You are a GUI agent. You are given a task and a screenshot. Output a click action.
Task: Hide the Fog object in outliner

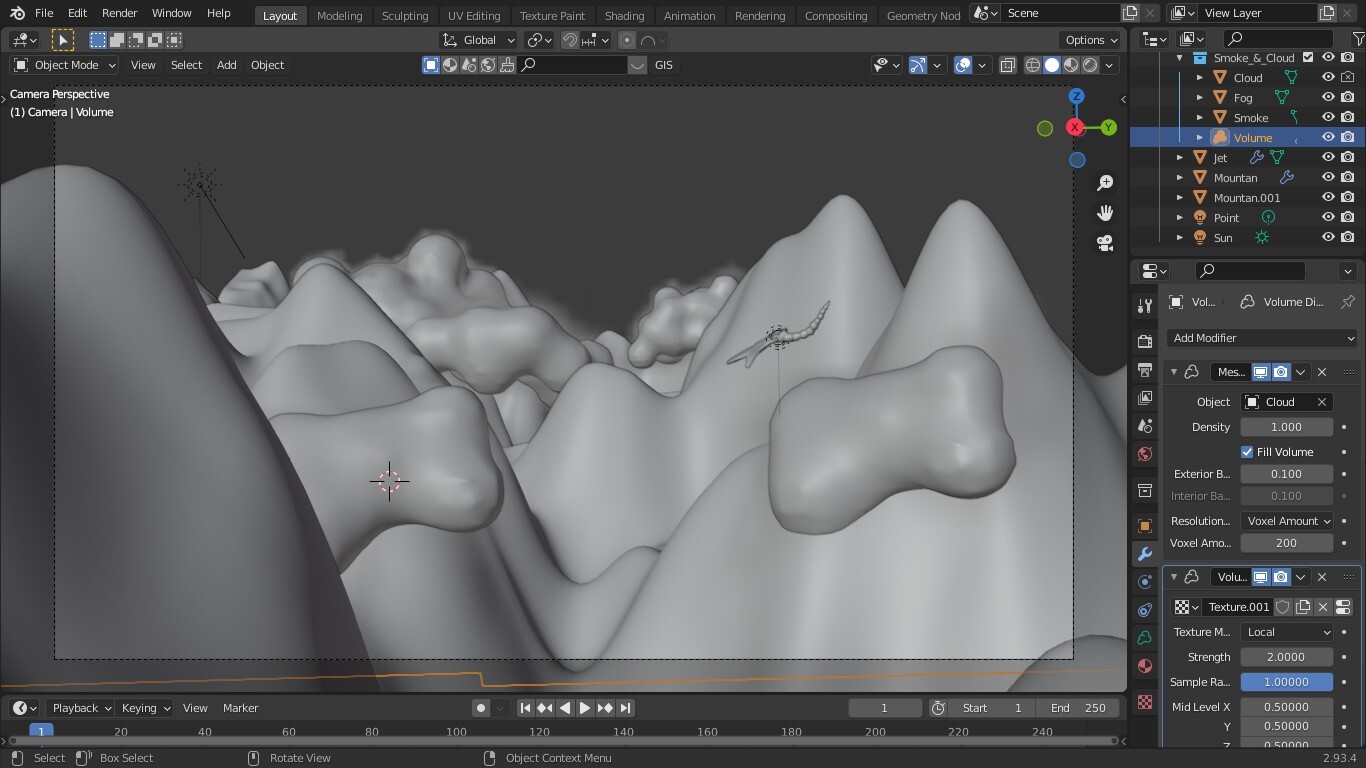coord(1328,98)
